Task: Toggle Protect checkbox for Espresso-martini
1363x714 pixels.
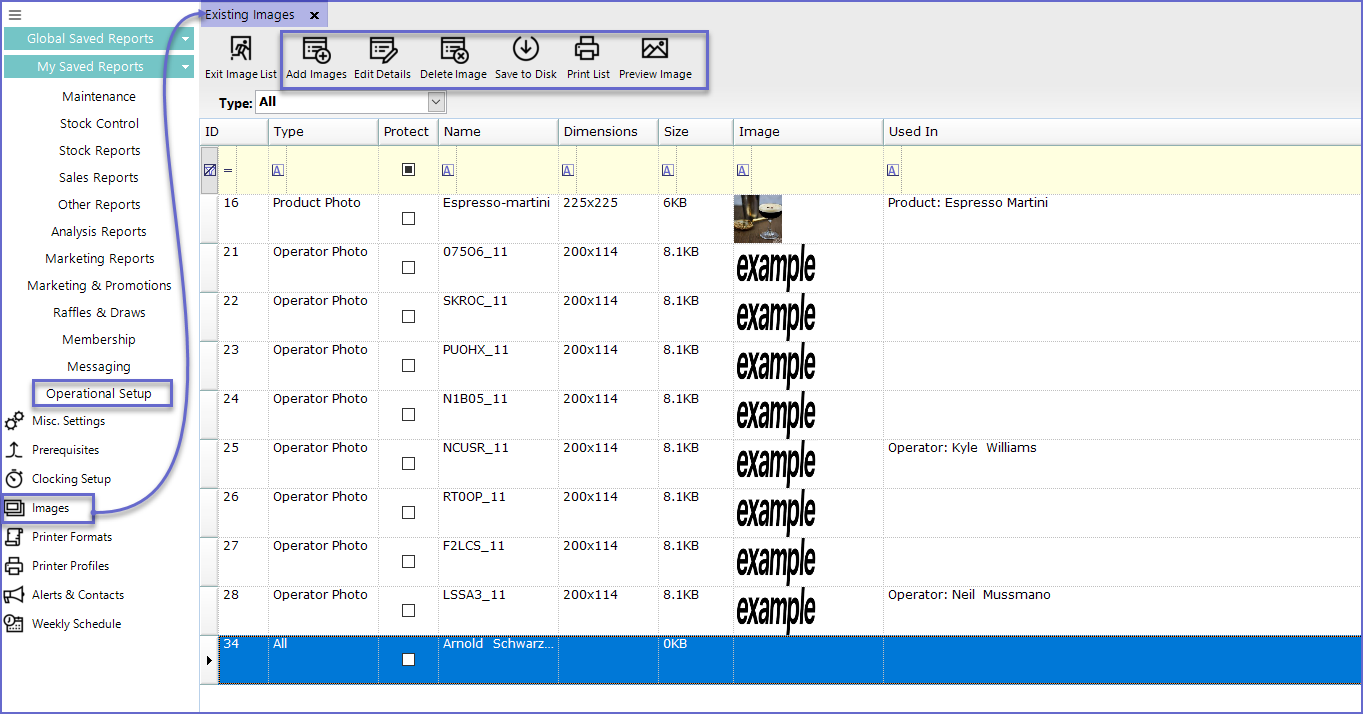Action: [x=408, y=219]
